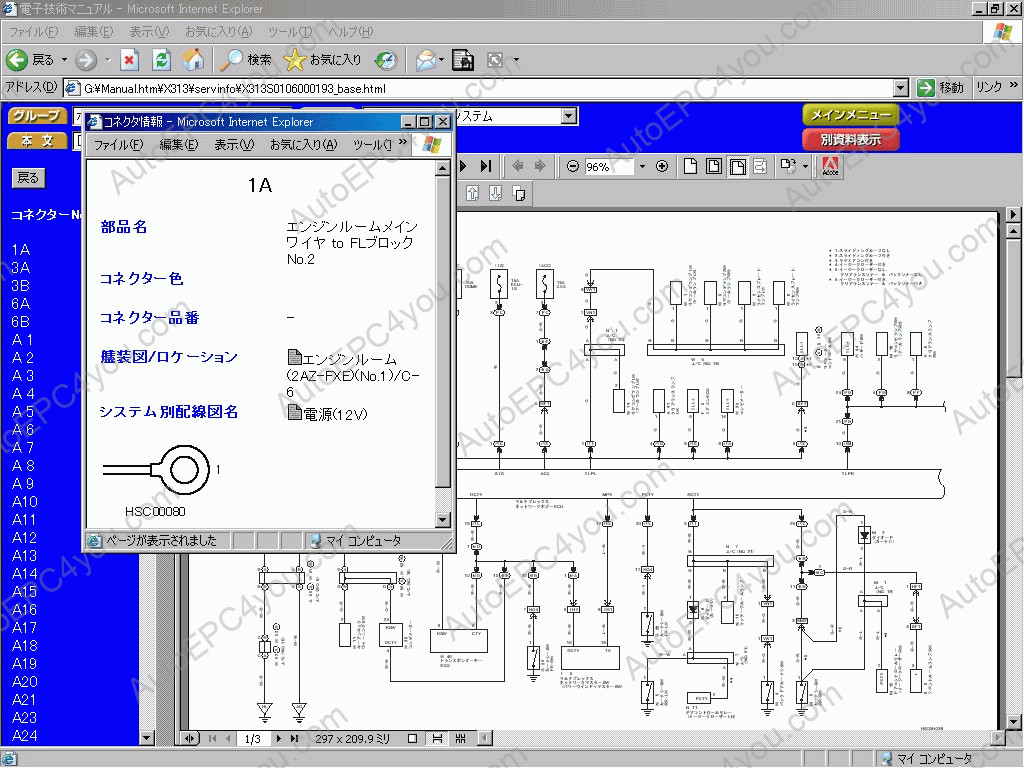Select connector A10 in the list
The image size is (1024, 768).
click(25, 502)
